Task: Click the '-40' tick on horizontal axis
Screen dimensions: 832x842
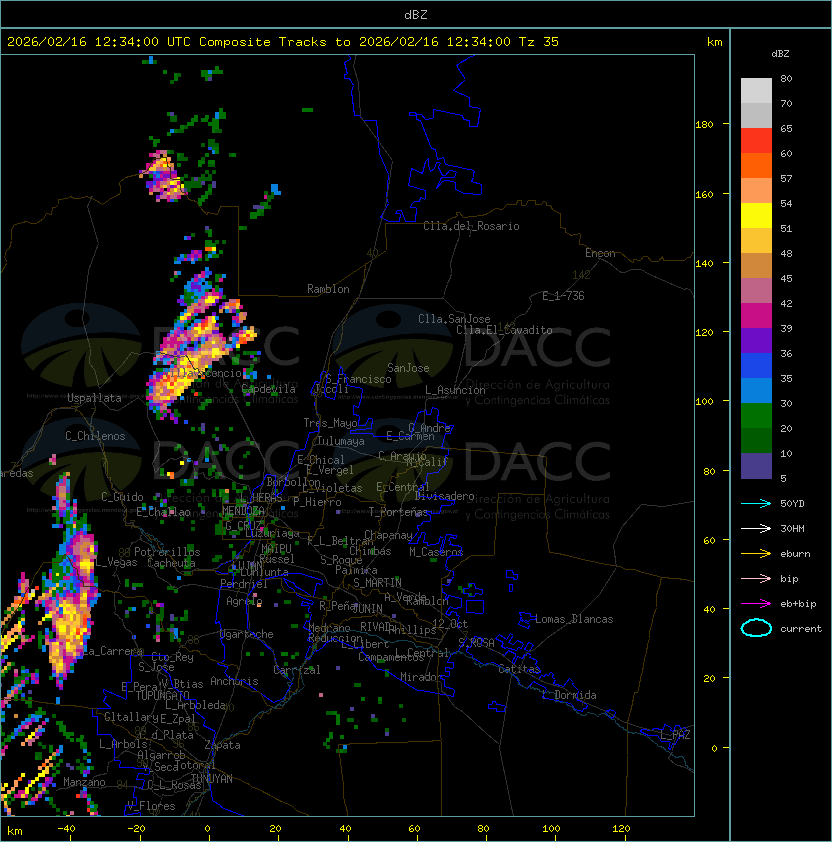Action: click(66, 829)
